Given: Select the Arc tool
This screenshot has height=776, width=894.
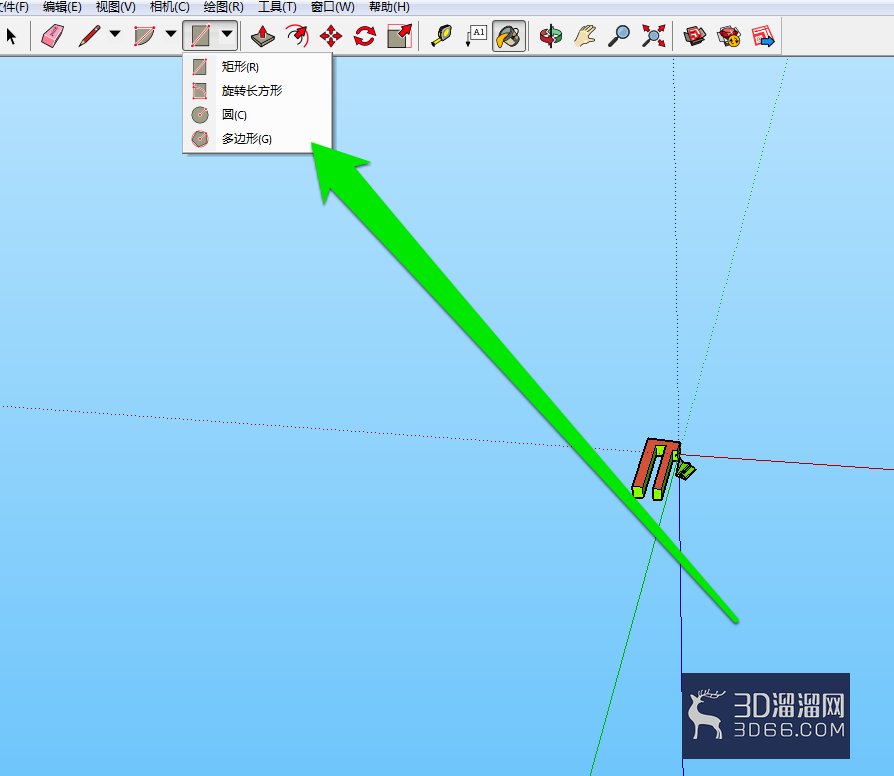Looking at the screenshot, I should tap(144, 36).
